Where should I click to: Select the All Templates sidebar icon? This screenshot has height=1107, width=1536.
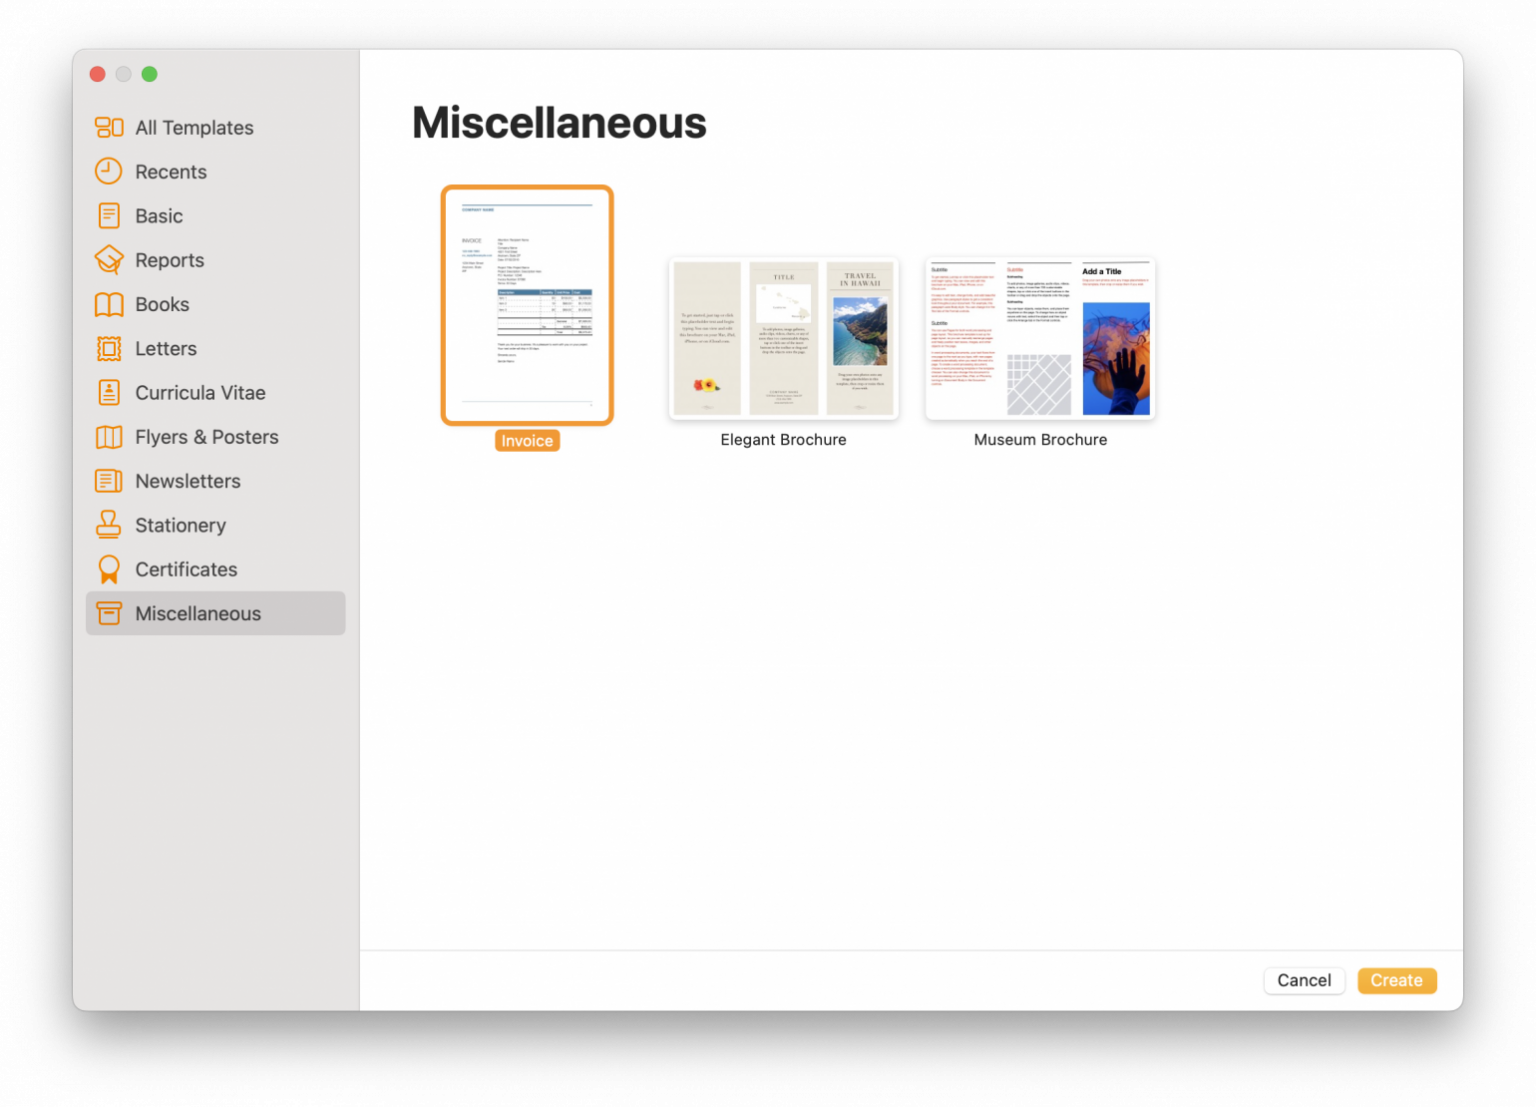pos(108,127)
